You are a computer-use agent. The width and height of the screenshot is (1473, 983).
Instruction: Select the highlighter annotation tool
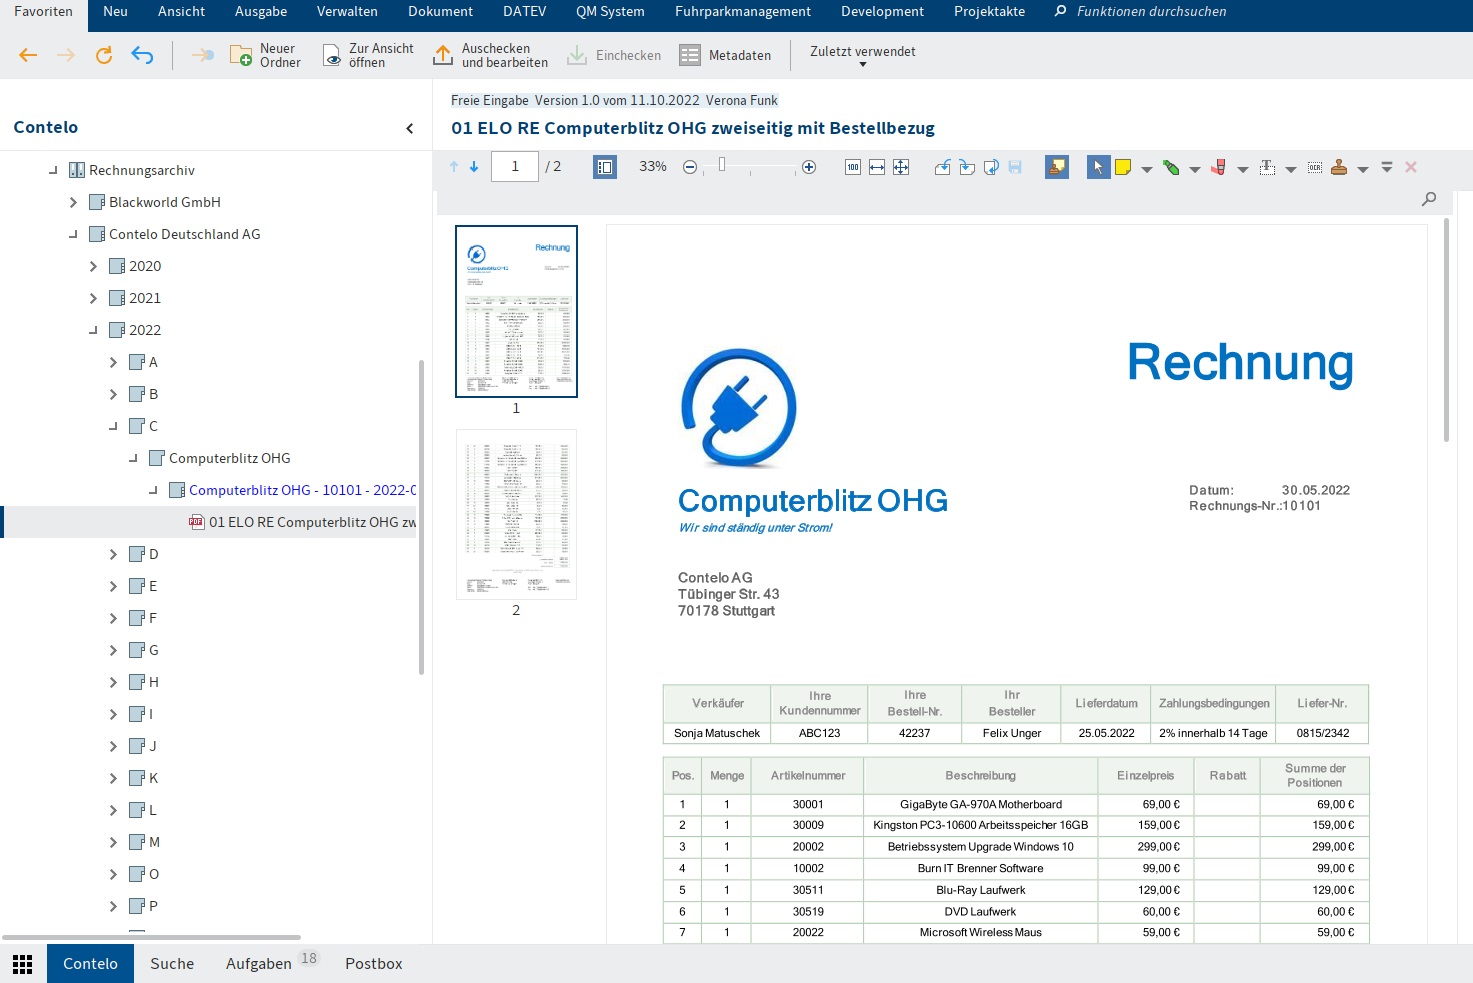click(x=1171, y=167)
